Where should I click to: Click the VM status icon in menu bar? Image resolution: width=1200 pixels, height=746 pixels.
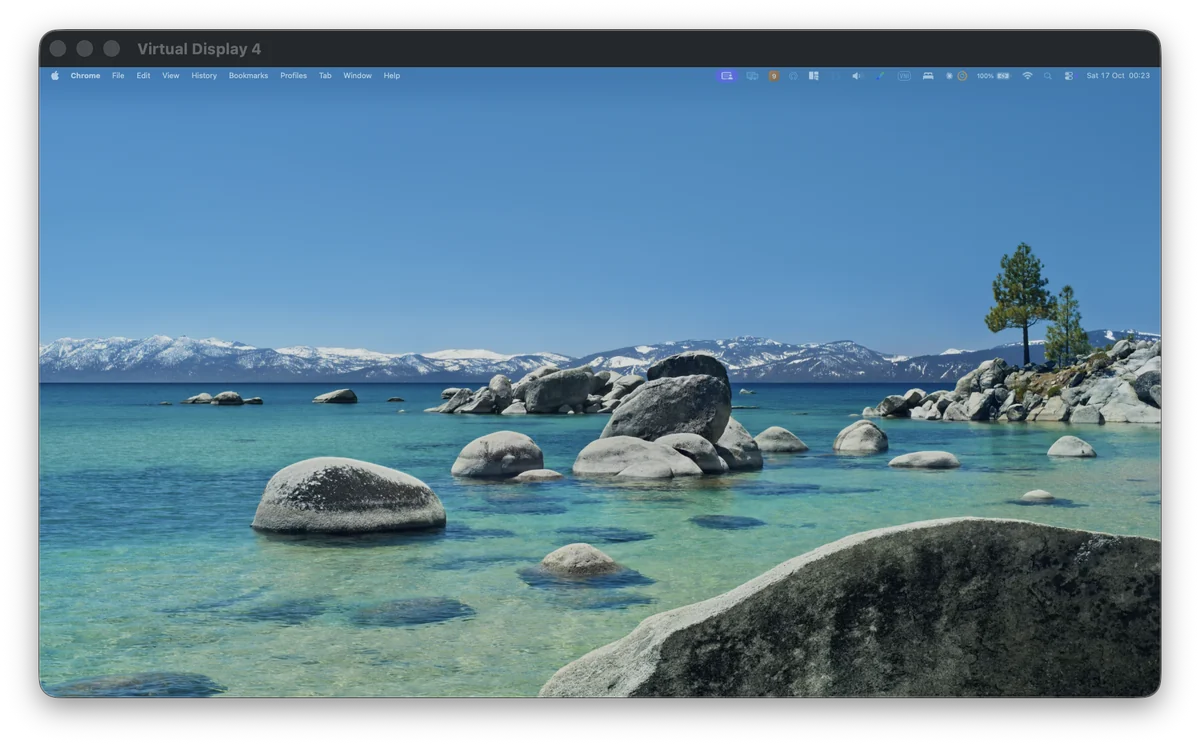coord(904,76)
